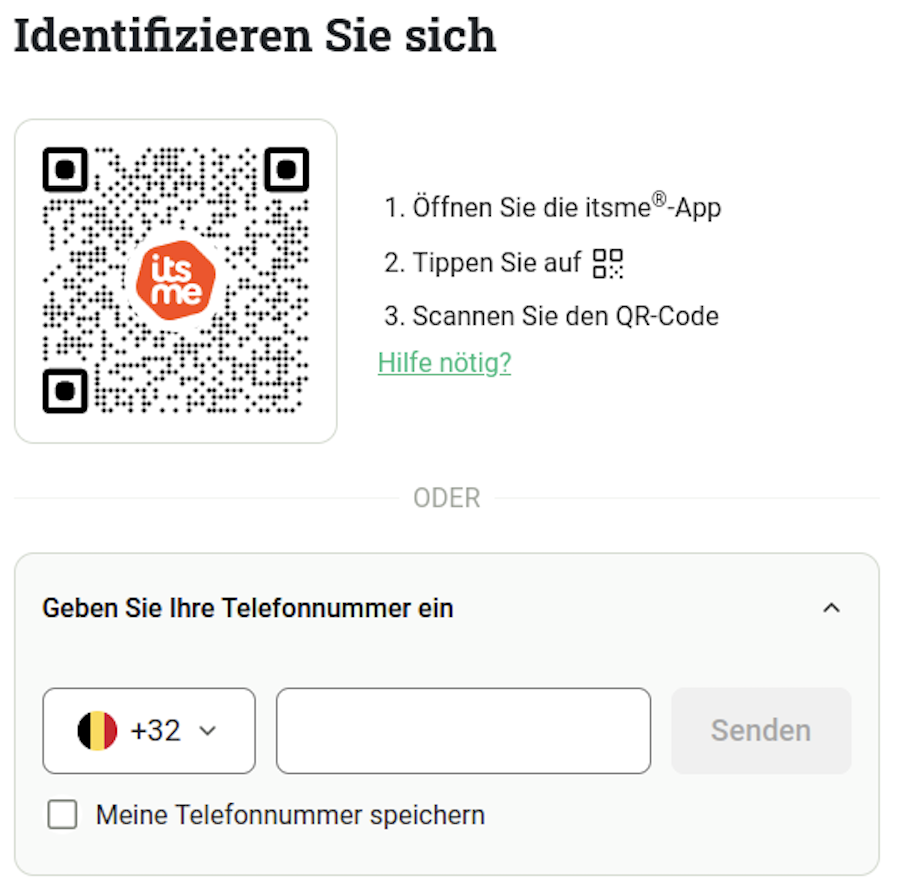Image resolution: width=898 pixels, height=890 pixels.
Task: Click the ODER divider label
Action: pos(447,498)
